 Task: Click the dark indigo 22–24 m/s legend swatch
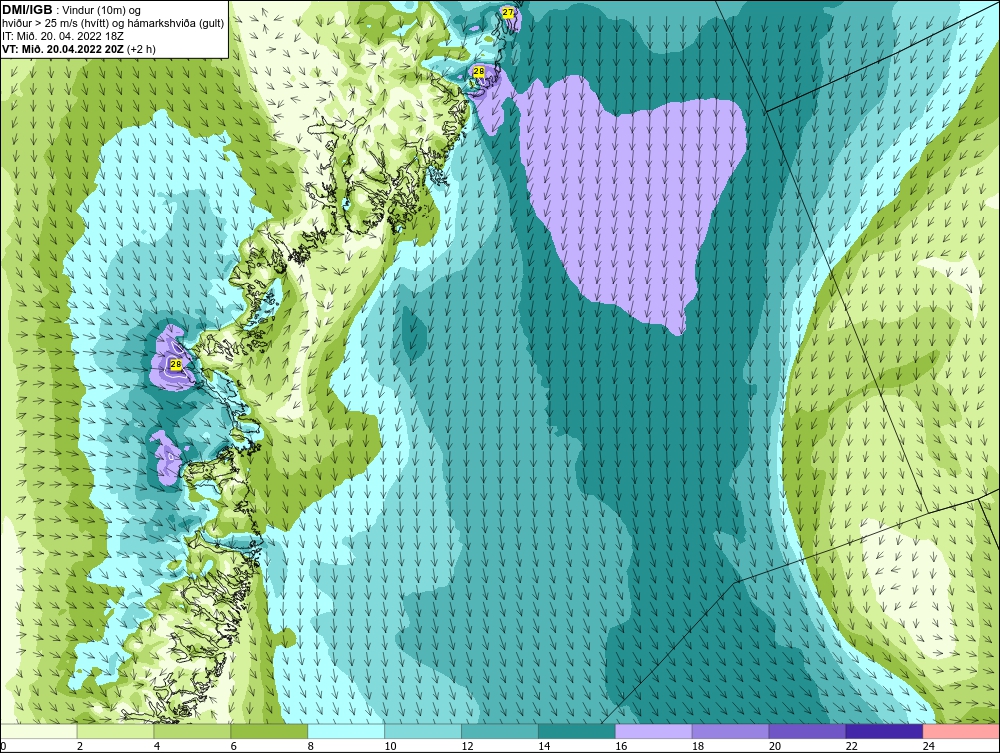point(884,731)
